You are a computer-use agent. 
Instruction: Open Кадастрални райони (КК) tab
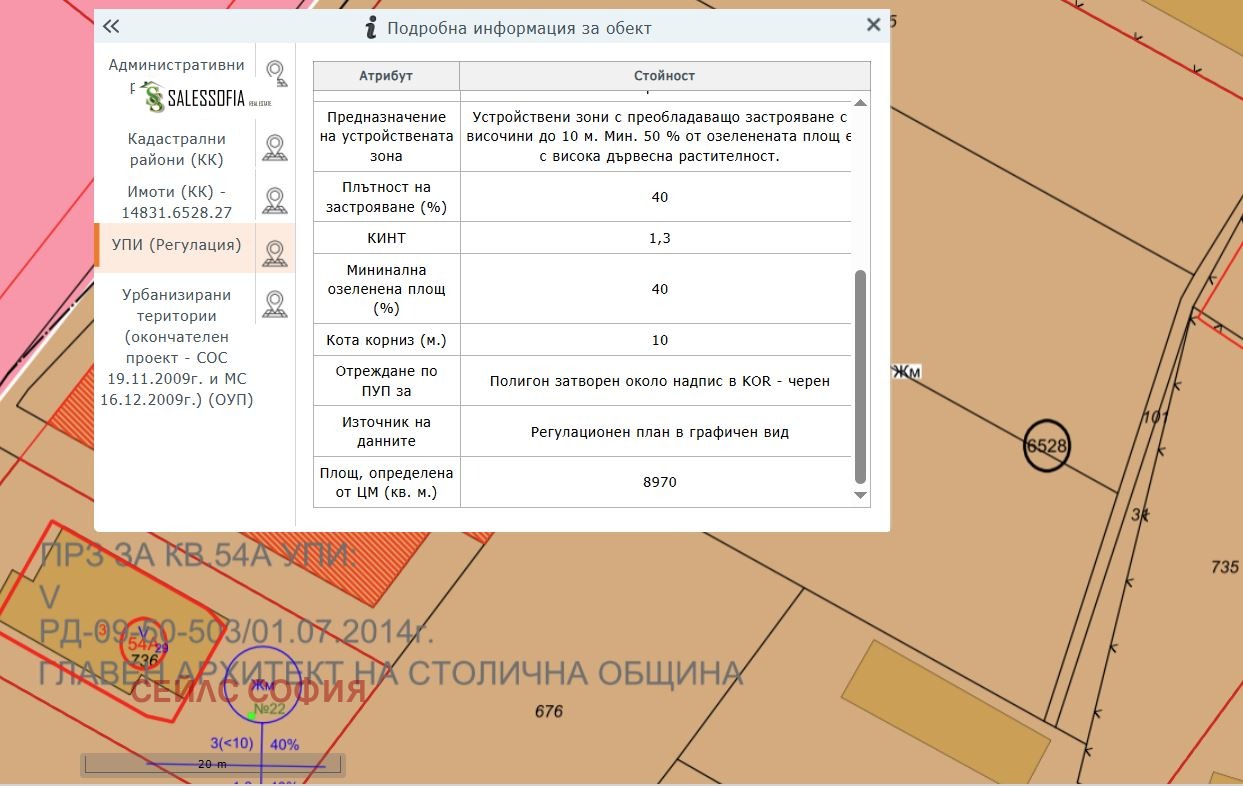coord(176,149)
